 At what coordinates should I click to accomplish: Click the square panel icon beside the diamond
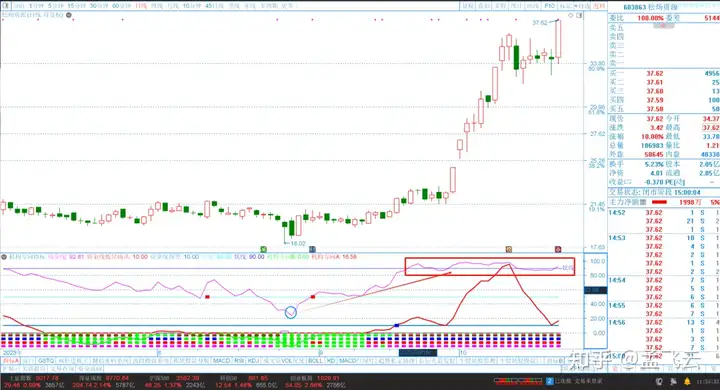click(579, 15)
